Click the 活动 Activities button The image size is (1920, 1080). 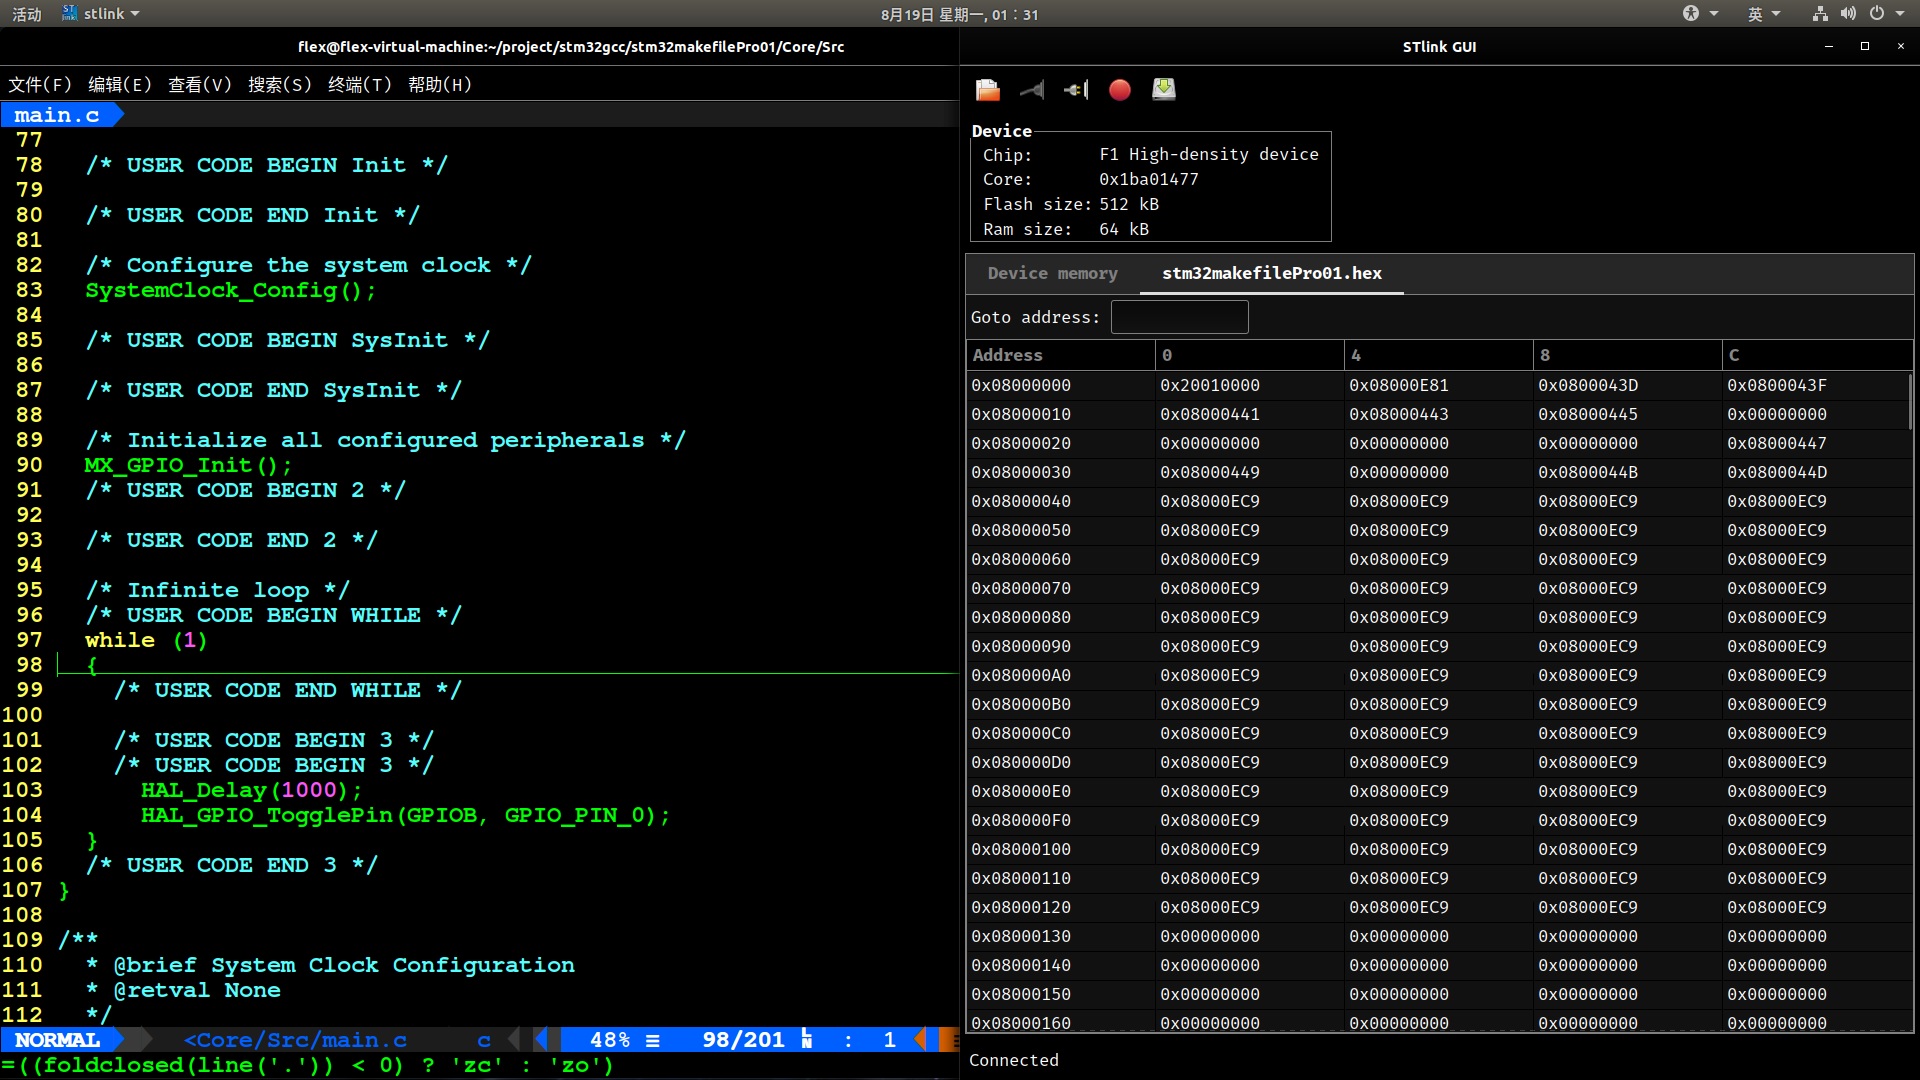(27, 14)
